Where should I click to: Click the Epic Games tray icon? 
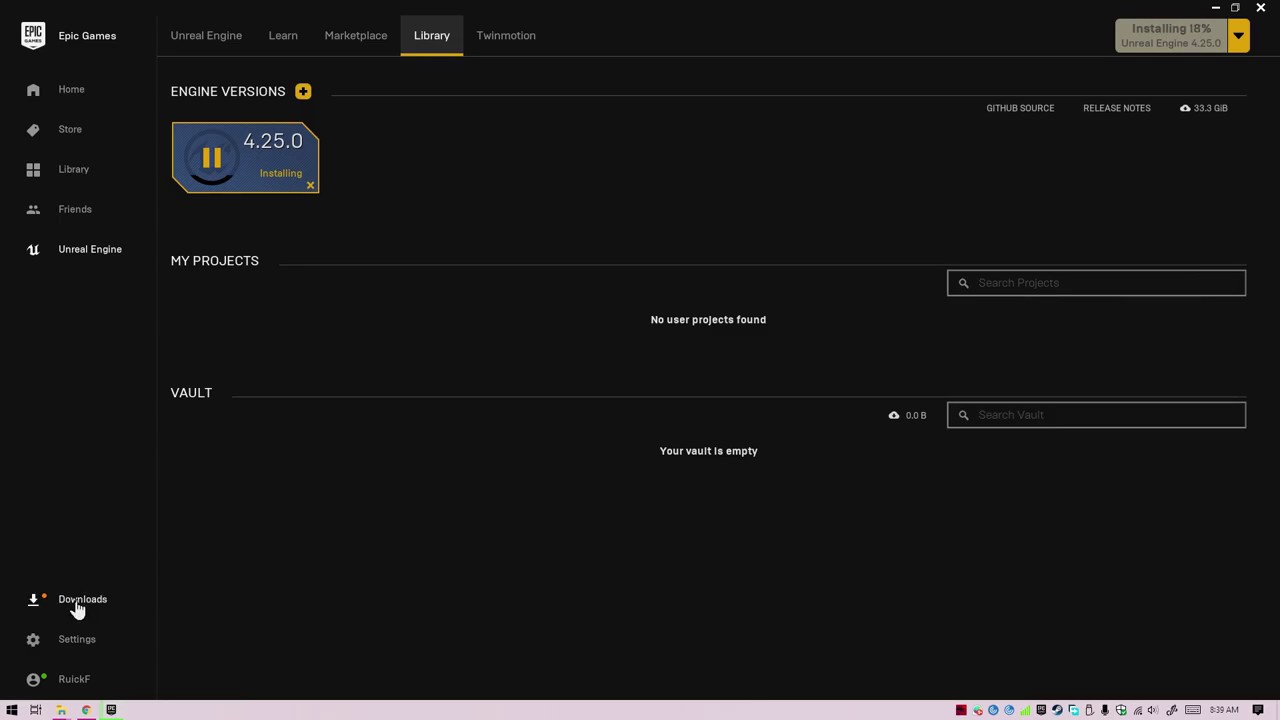coord(1041,710)
